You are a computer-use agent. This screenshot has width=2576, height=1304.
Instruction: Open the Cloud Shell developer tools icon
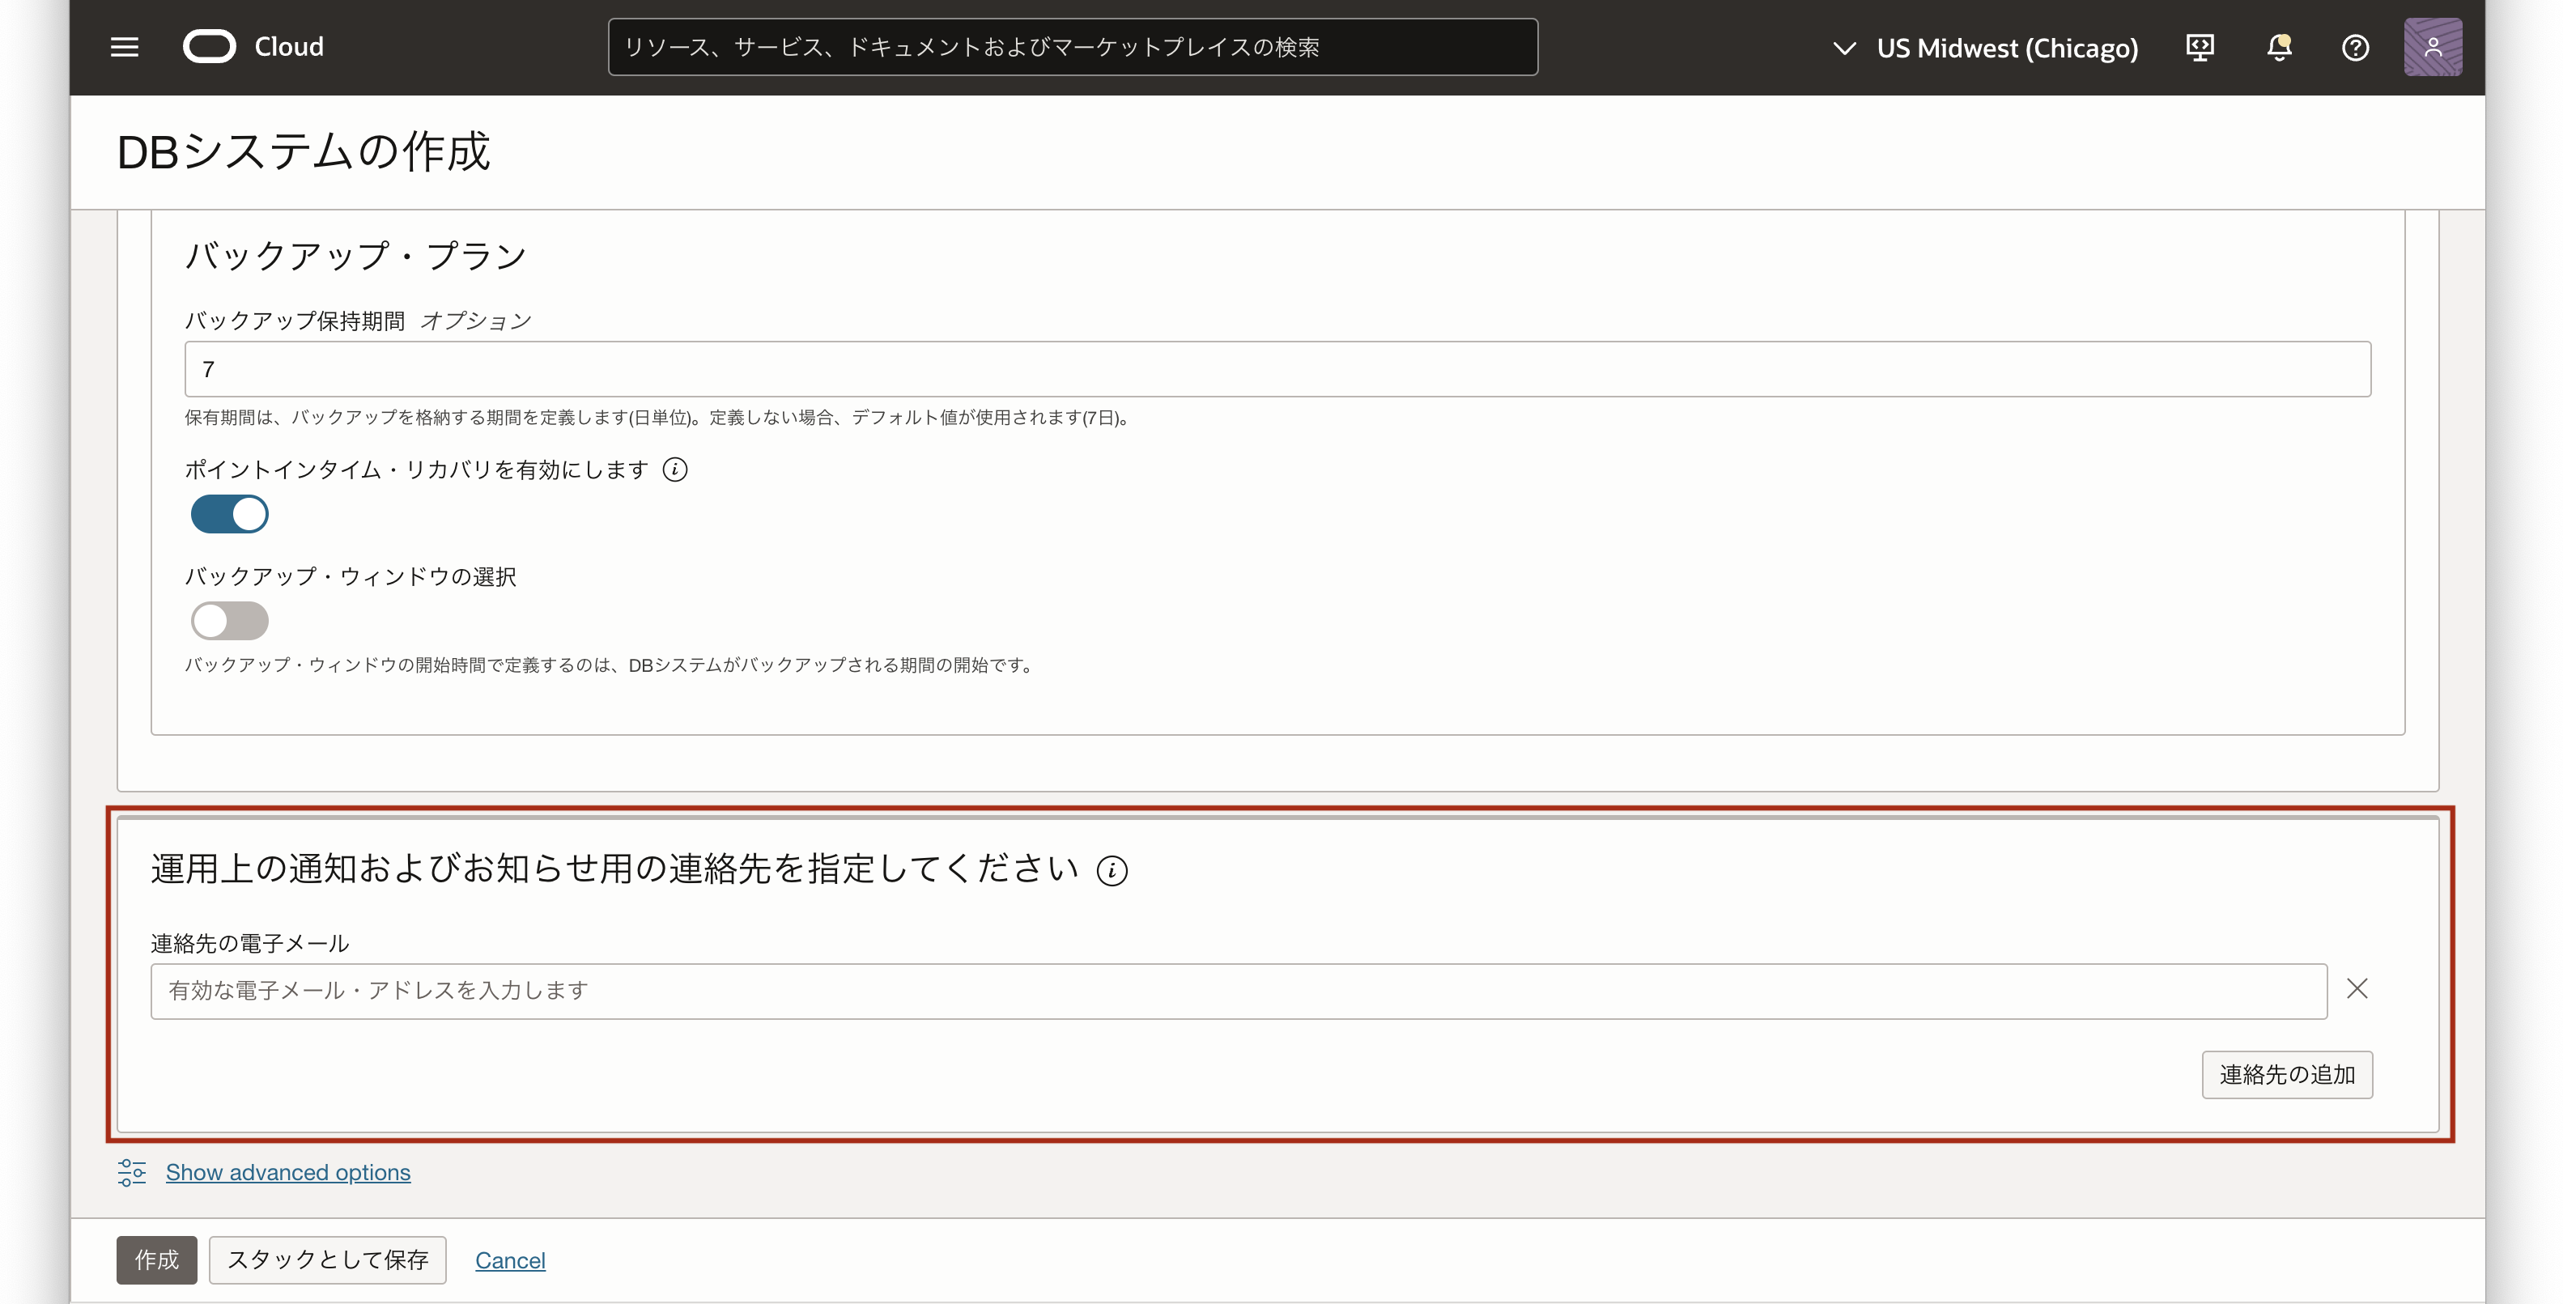(2200, 47)
